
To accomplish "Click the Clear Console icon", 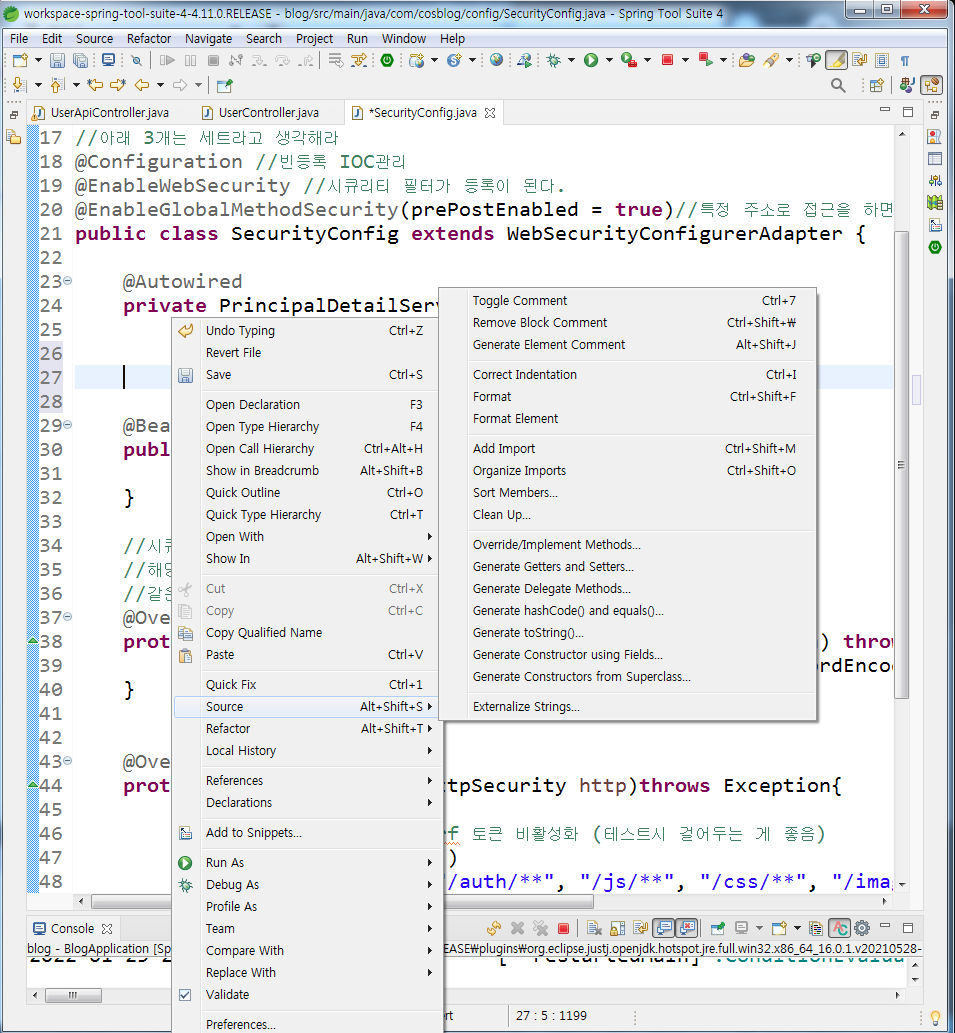I will tap(594, 928).
